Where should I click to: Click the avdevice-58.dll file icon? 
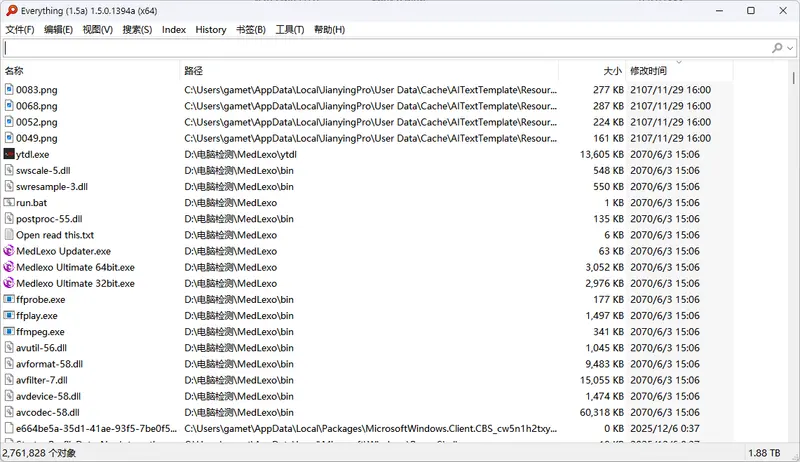(9, 396)
